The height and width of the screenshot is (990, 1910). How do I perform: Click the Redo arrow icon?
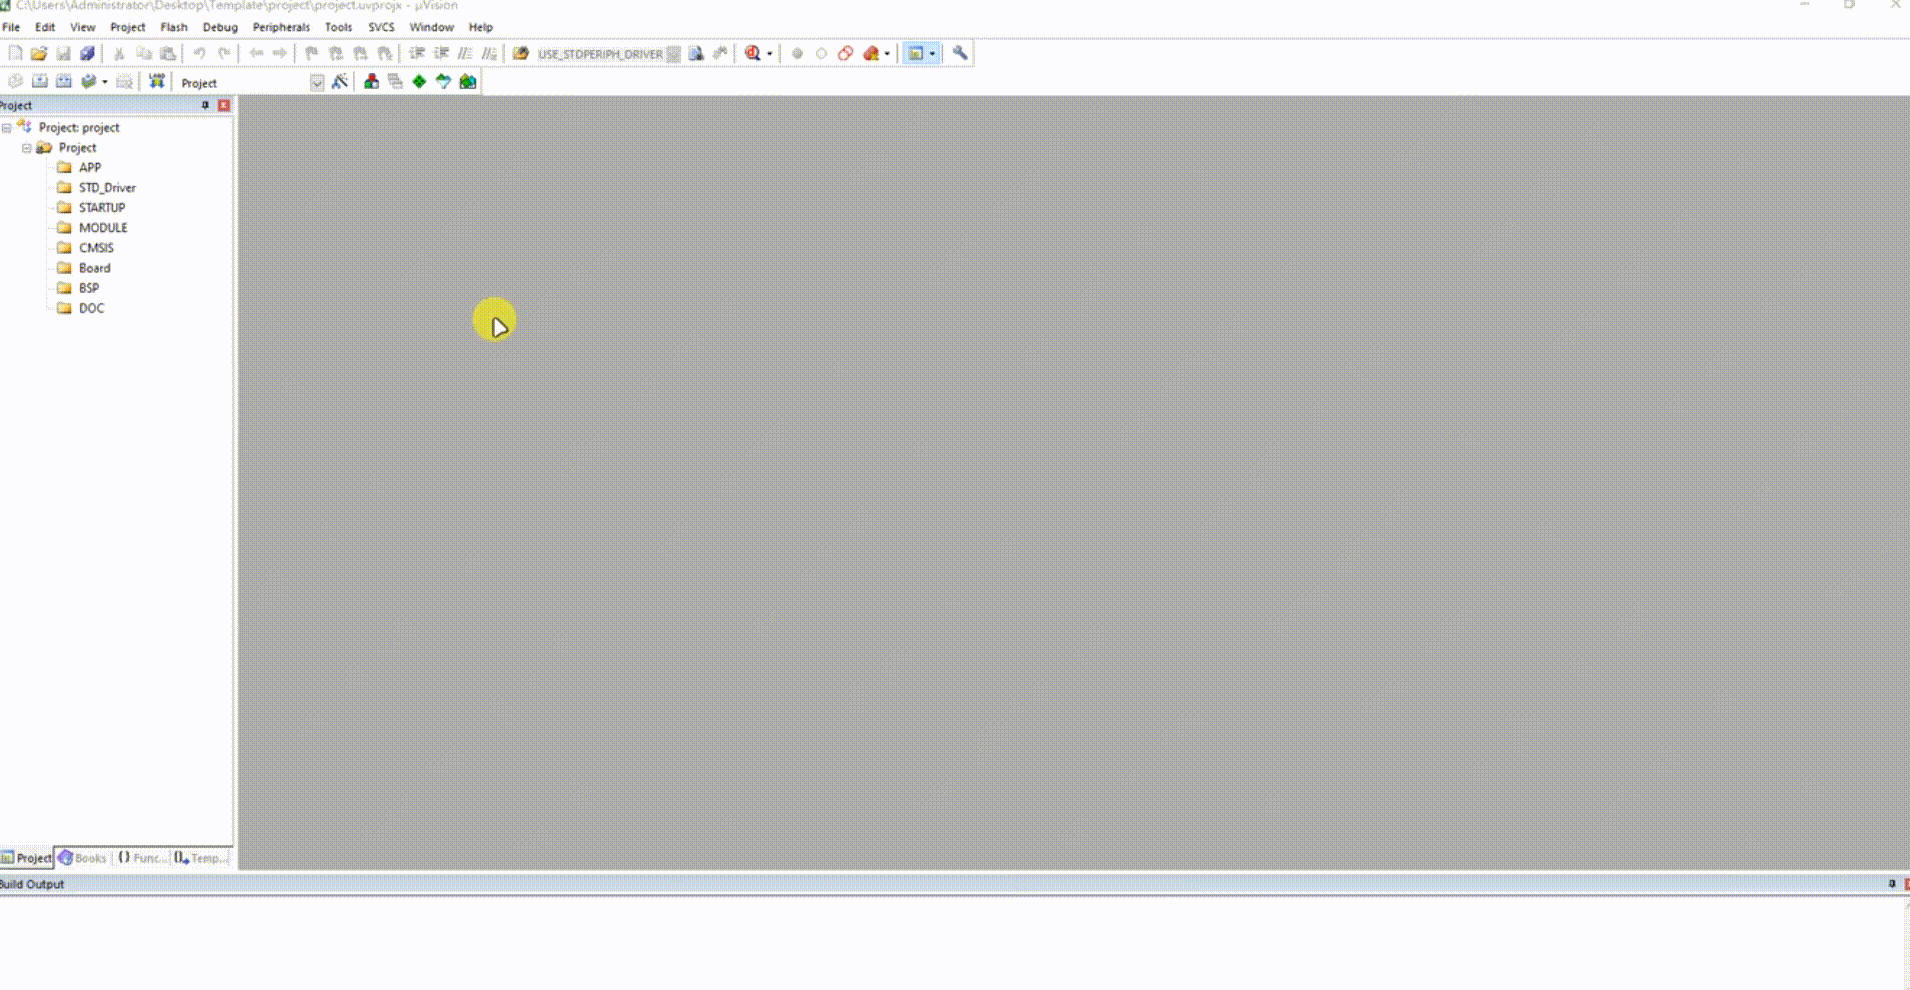(224, 53)
